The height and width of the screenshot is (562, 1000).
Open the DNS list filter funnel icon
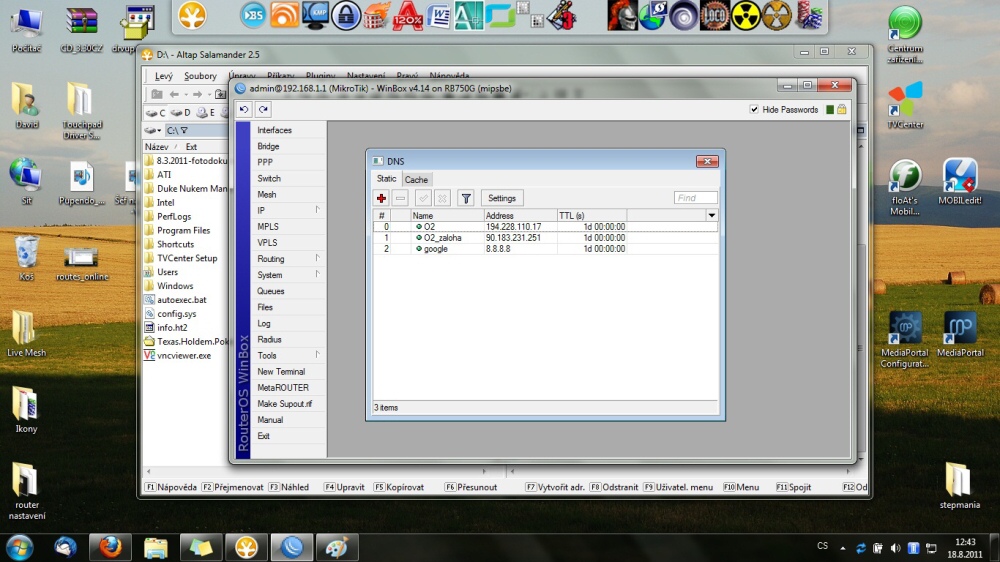(466, 198)
